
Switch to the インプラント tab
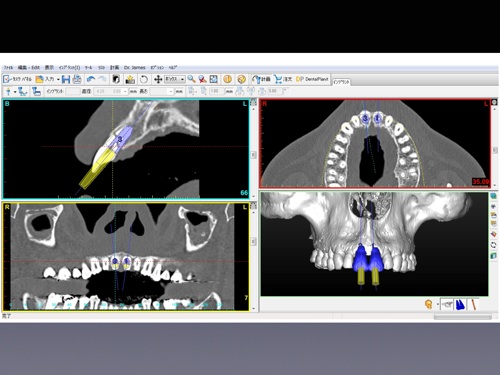[341, 82]
